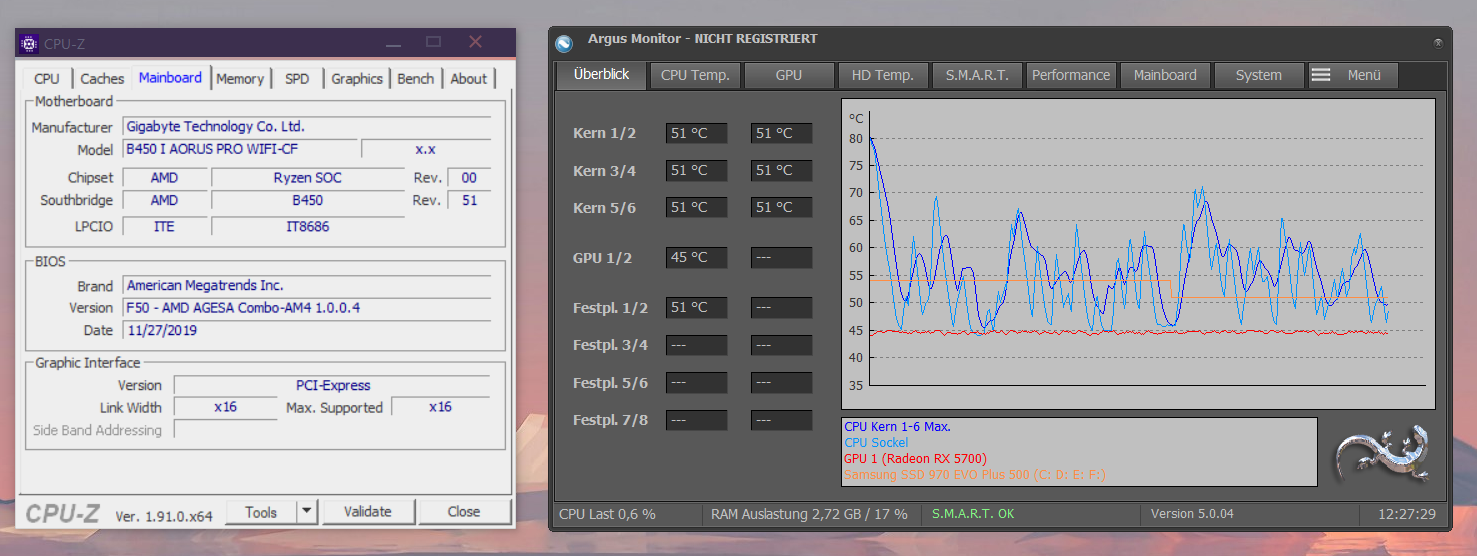The height and width of the screenshot is (556, 1477).
Task: Click the BIOS Brand American Megatrends Inc.
Action: 306,286
